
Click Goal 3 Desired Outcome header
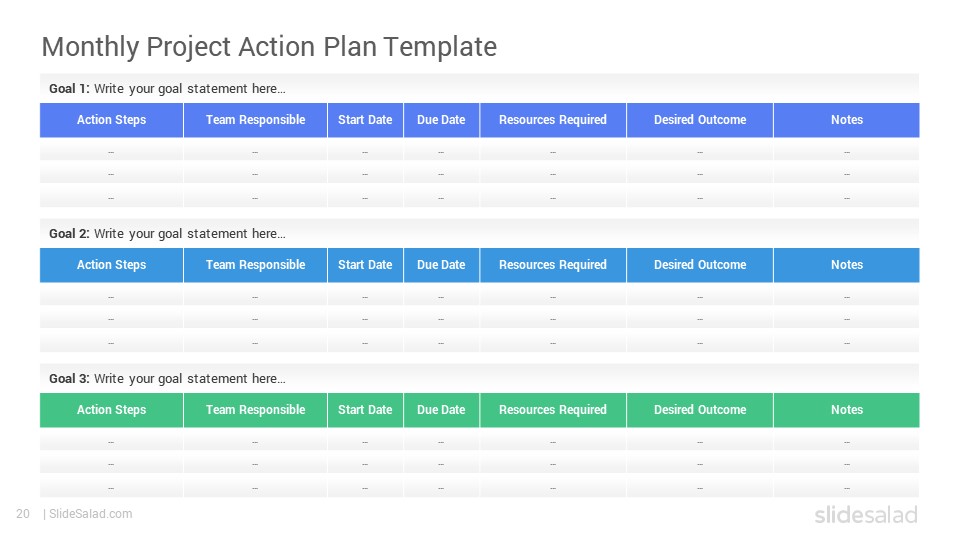(x=700, y=410)
